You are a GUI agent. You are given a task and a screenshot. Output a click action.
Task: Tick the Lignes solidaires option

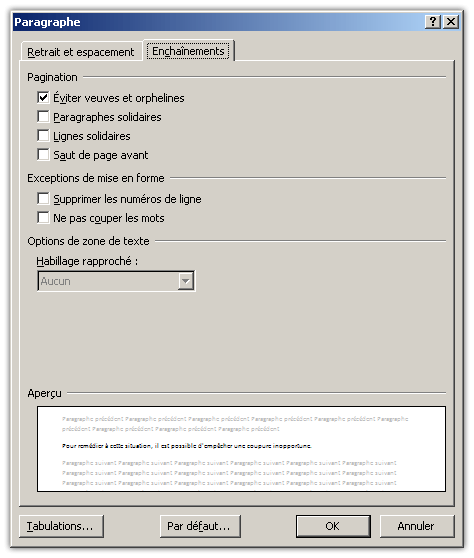point(43,136)
